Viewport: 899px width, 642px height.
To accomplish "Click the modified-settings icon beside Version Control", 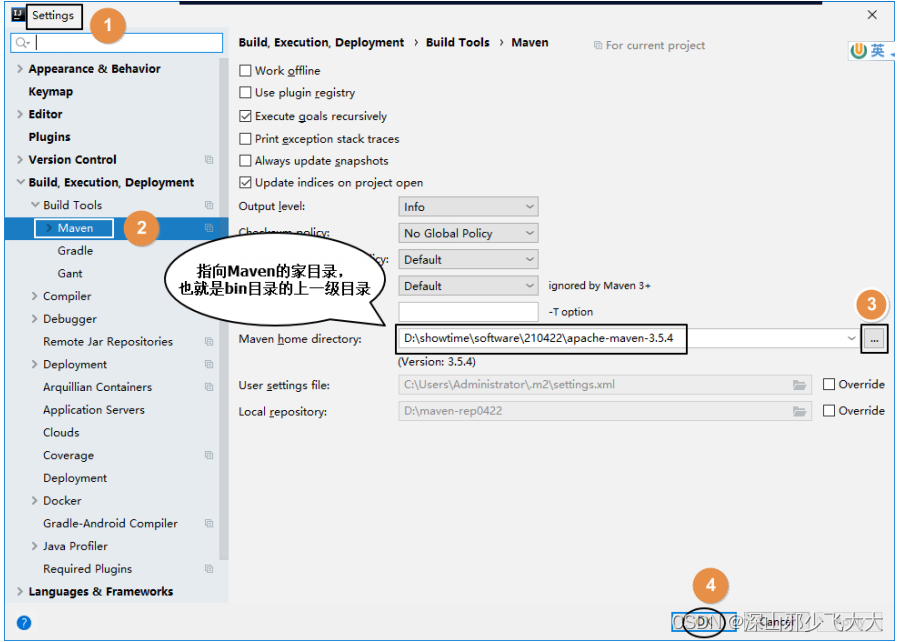I will [207, 159].
